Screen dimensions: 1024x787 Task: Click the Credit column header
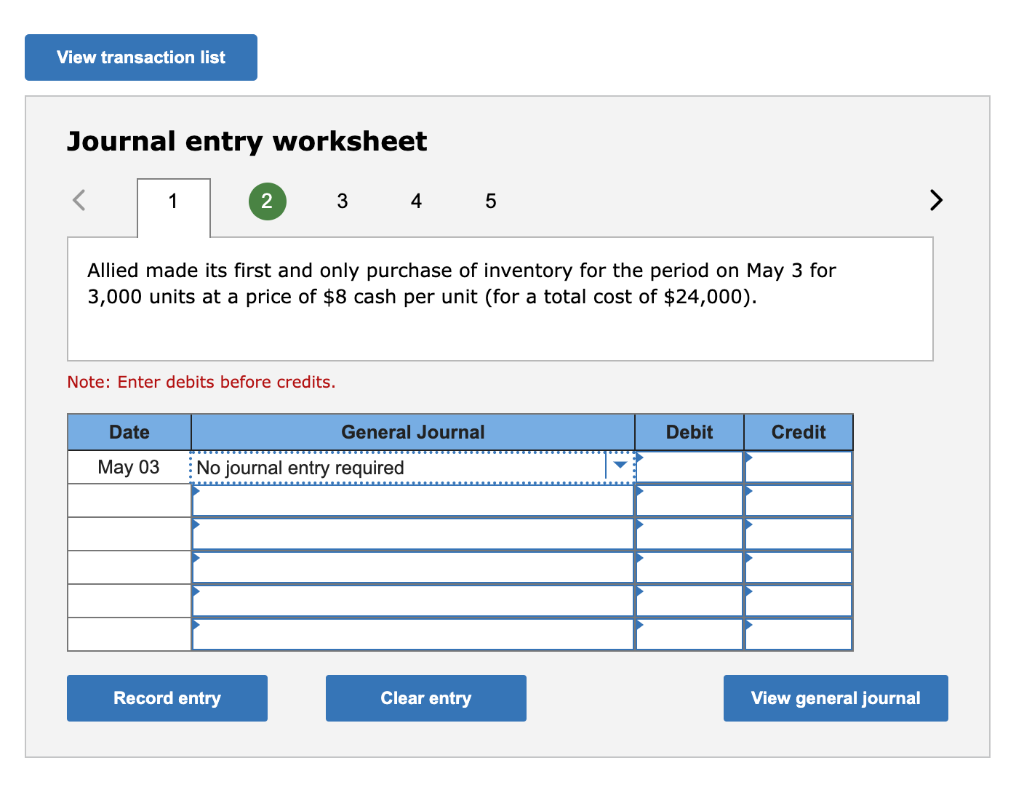798,432
